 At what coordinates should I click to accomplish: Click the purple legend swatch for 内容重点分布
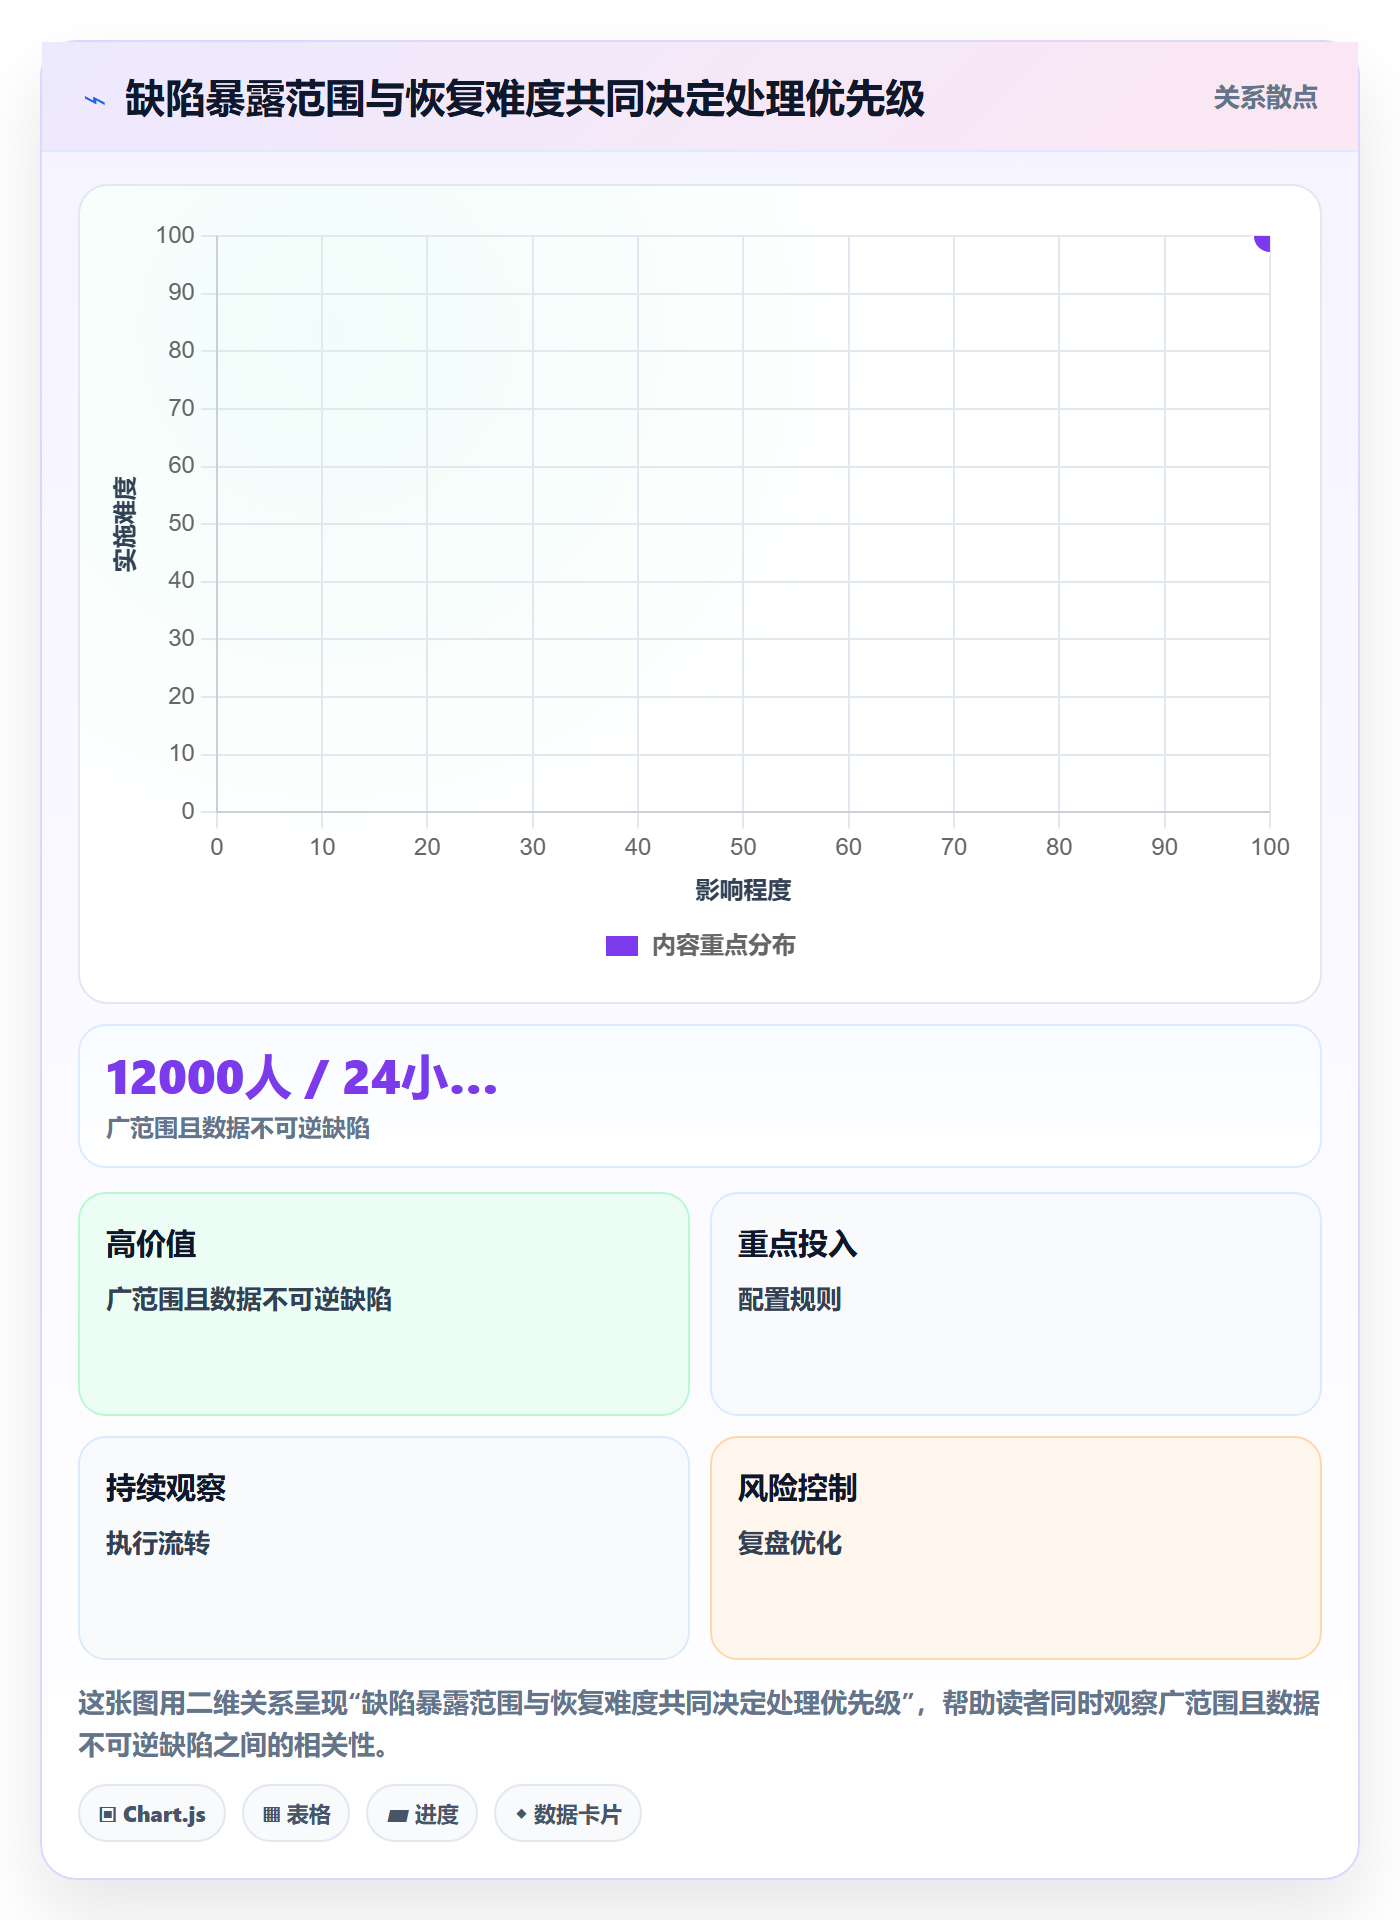coord(621,946)
